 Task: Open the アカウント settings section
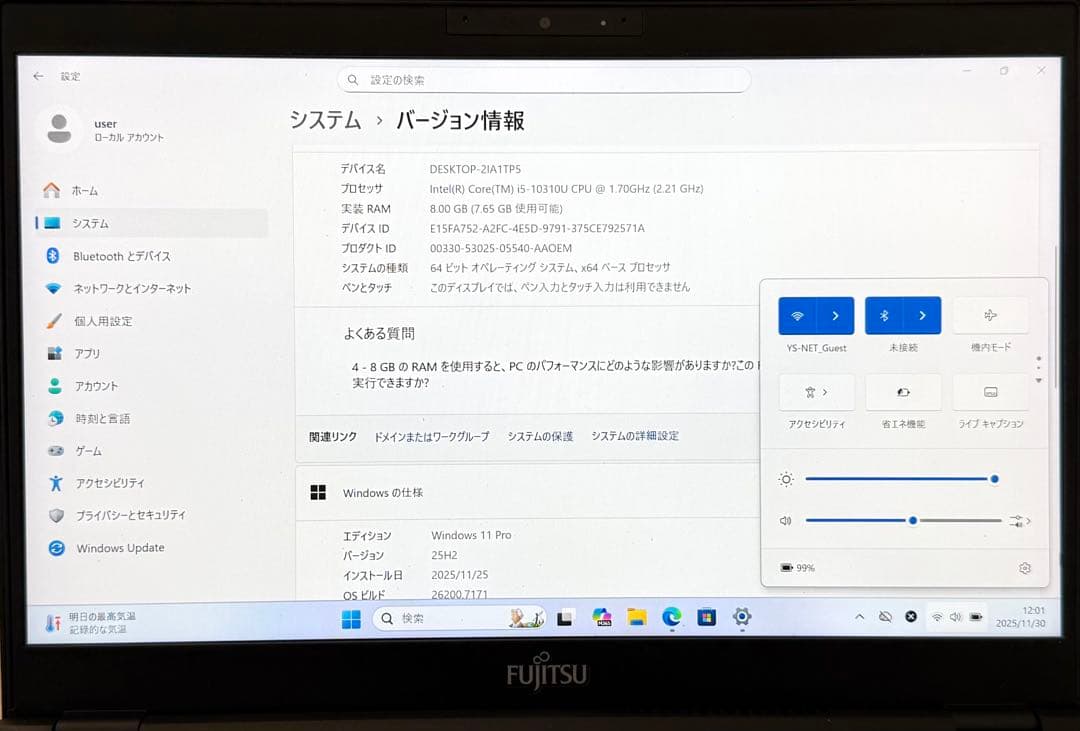96,385
